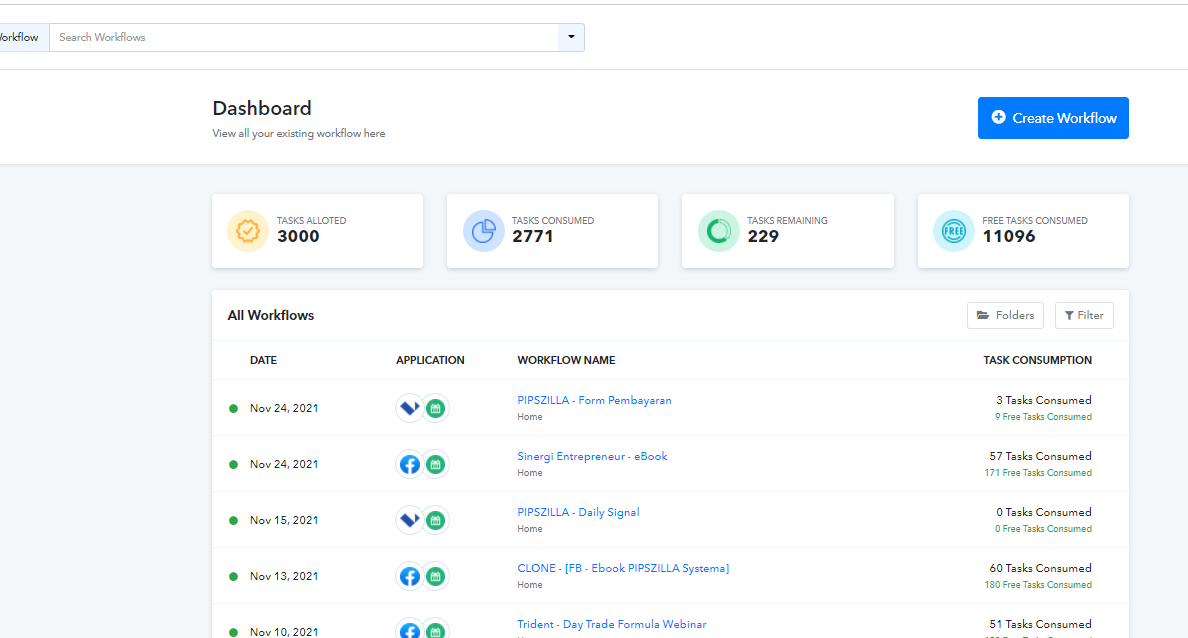1188x638 pixels.
Task: Click the Nov 13, 2021 date cell
Action: 284,577
